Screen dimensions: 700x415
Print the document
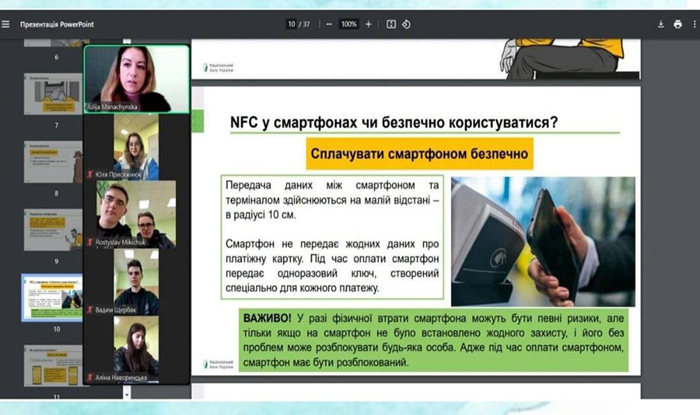coord(677,23)
